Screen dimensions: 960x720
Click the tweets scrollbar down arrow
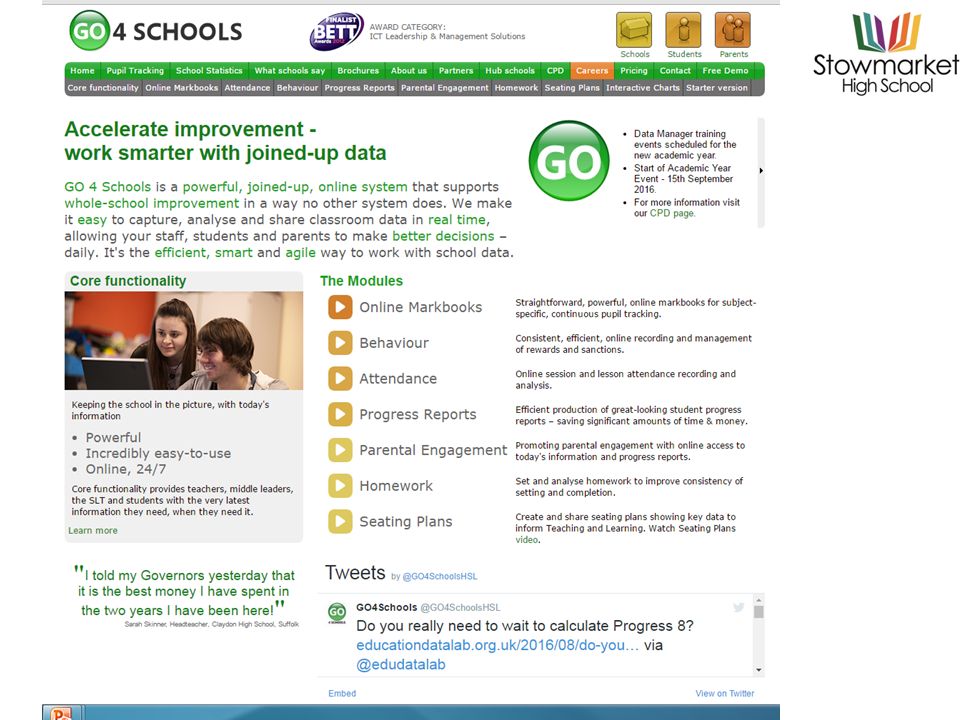coord(759,670)
